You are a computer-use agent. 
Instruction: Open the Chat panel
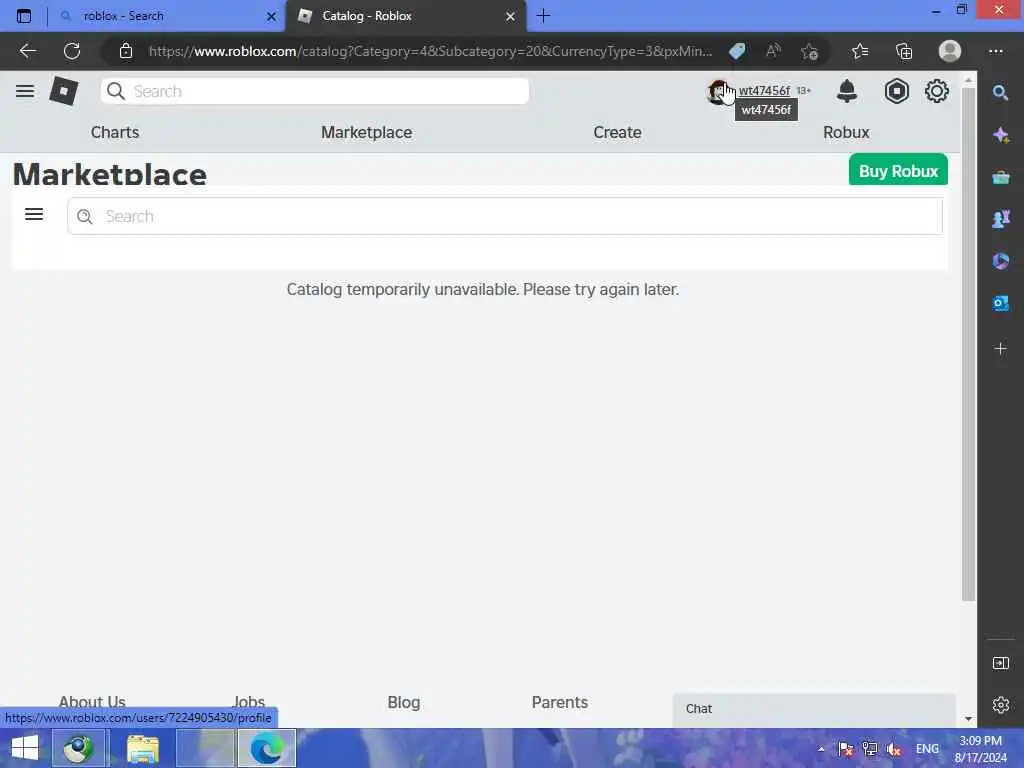pos(814,709)
